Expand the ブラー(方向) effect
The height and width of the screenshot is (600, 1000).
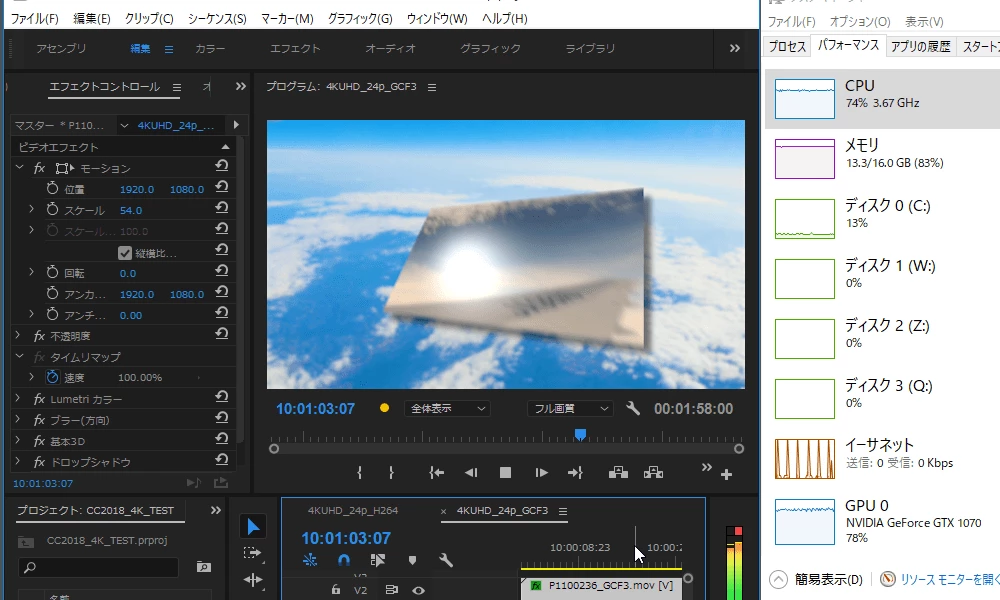[18, 419]
